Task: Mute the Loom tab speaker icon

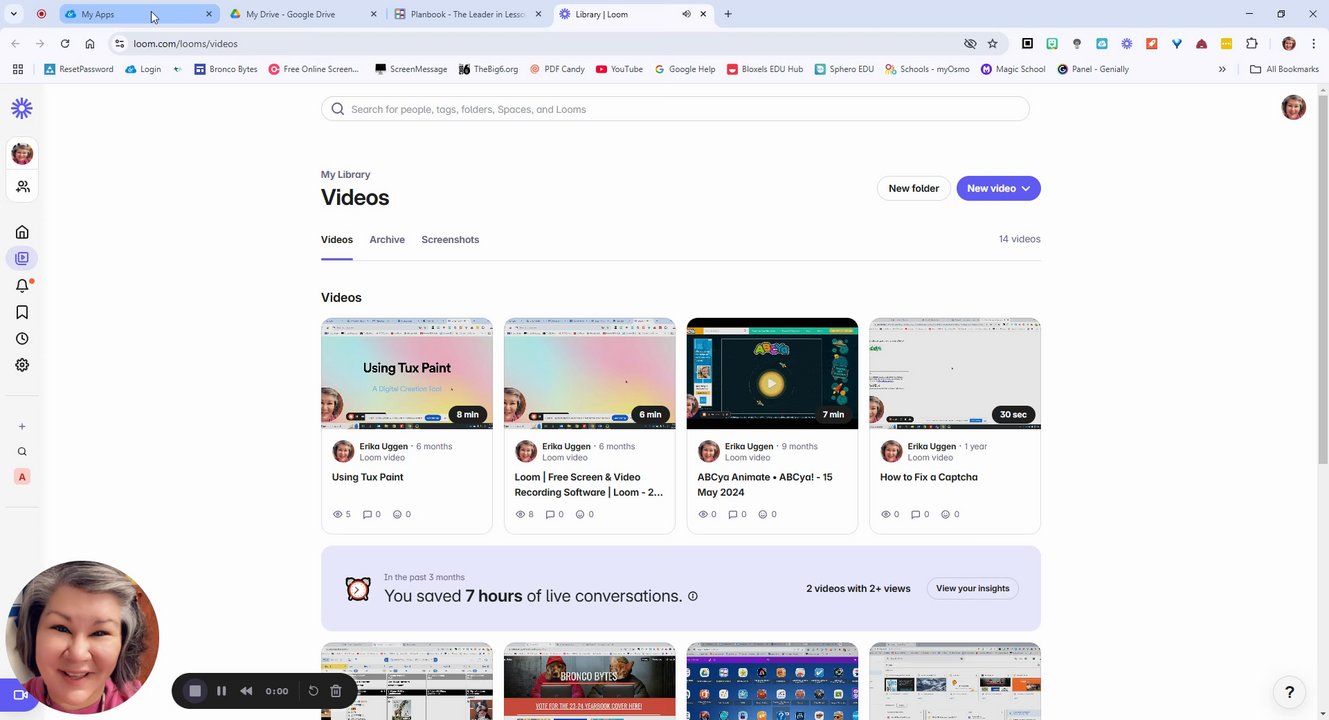Action: (x=686, y=14)
